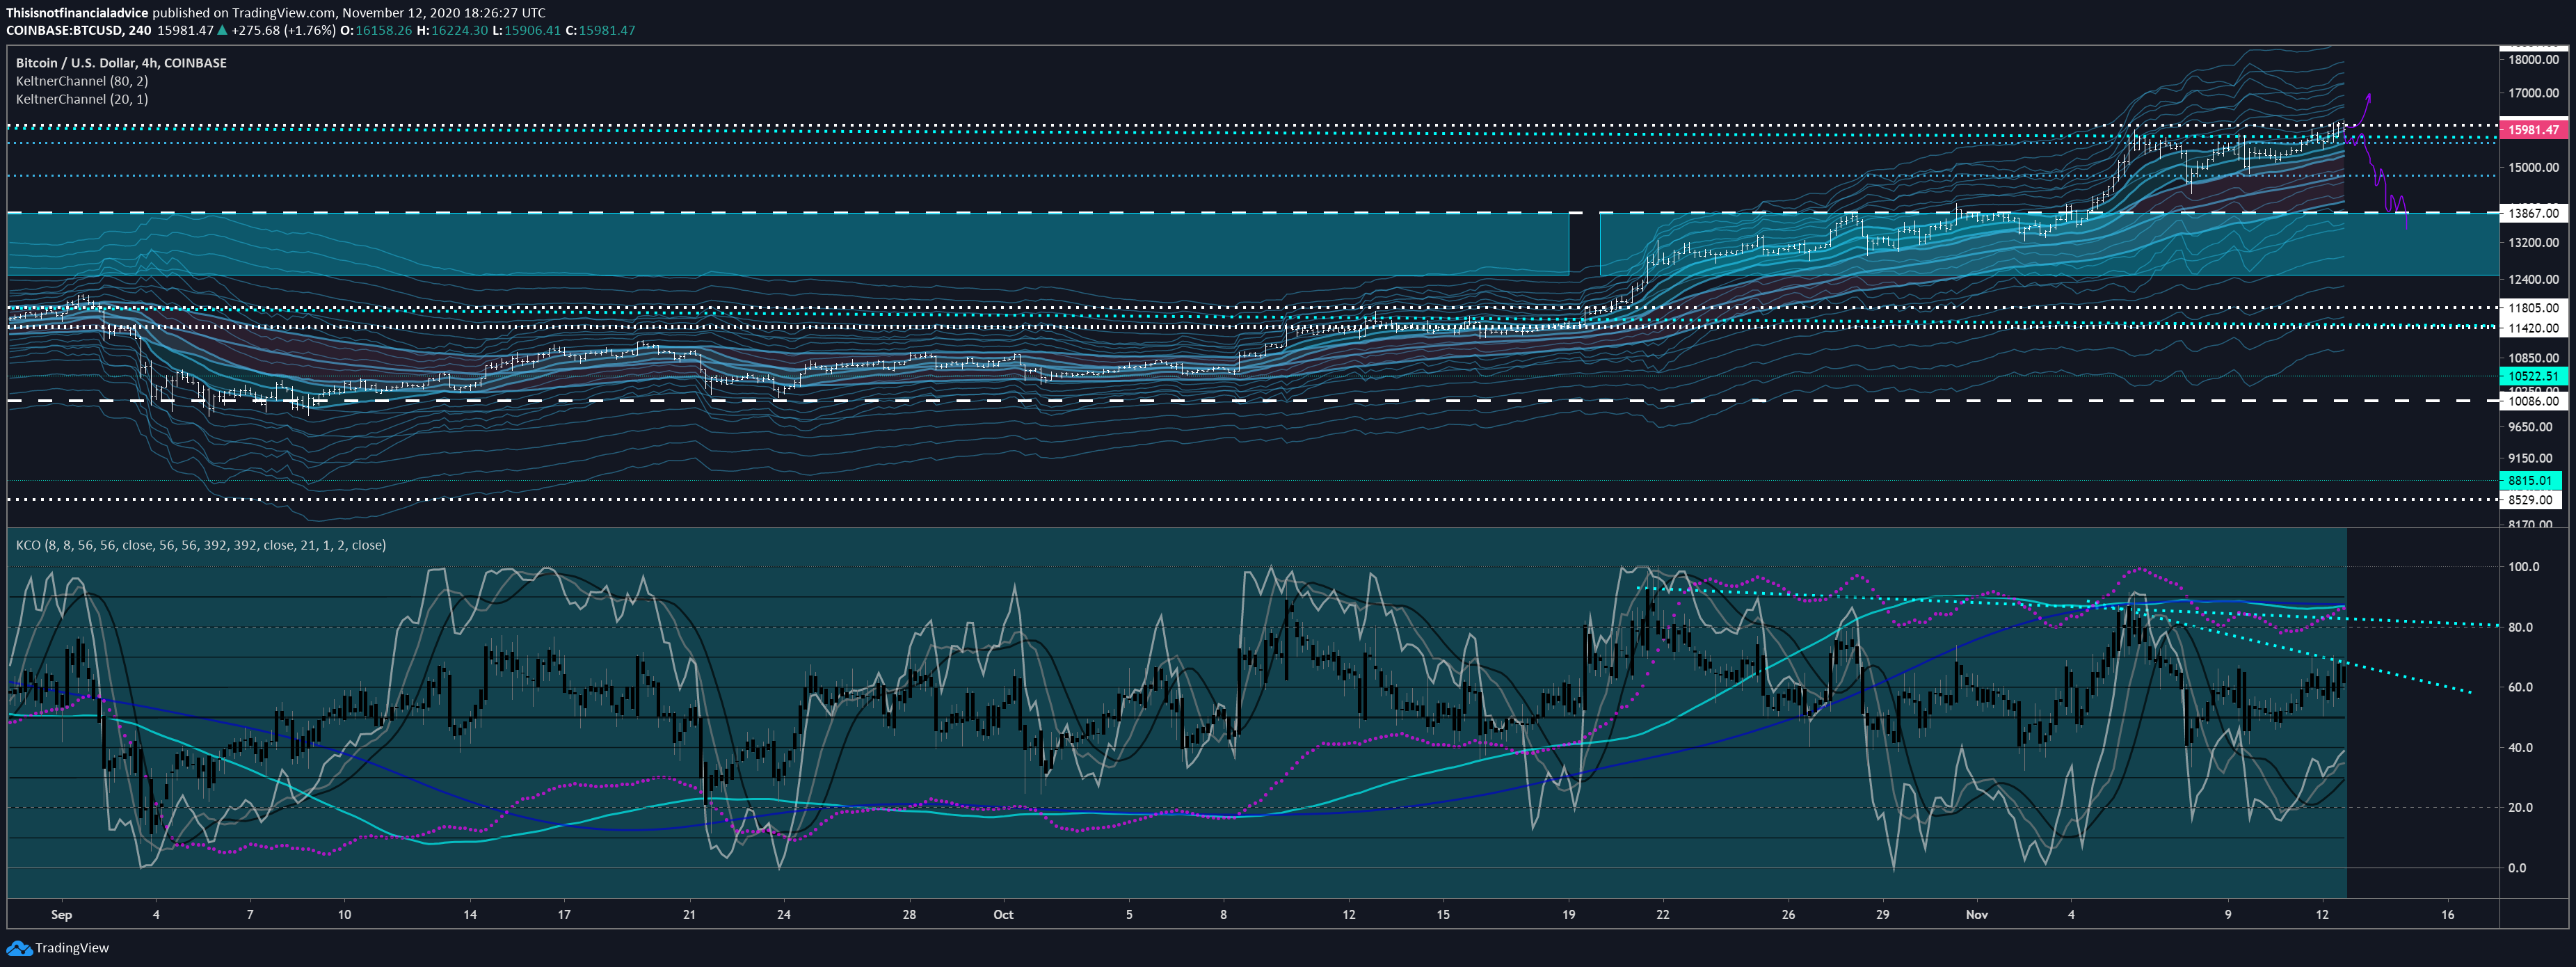
Task: Click the 11805.00 level price tag
Action: coord(2533,308)
